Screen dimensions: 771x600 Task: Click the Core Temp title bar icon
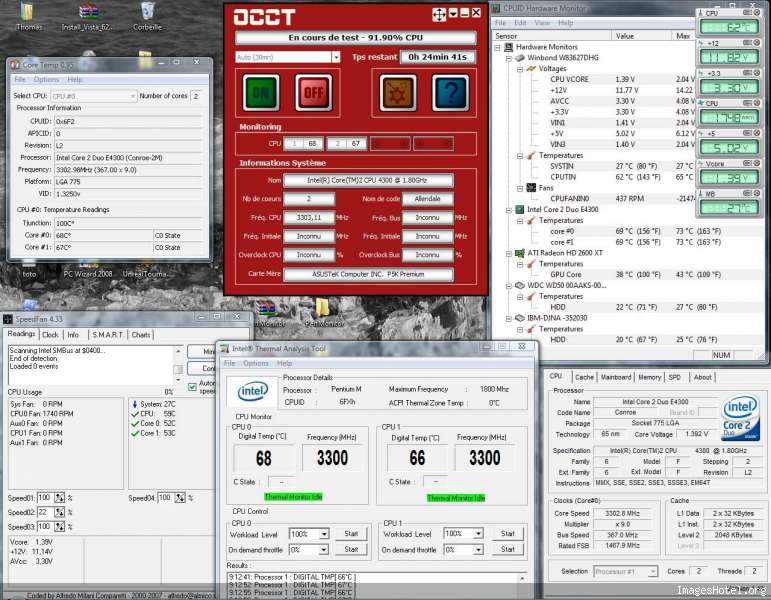tap(15, 65)
